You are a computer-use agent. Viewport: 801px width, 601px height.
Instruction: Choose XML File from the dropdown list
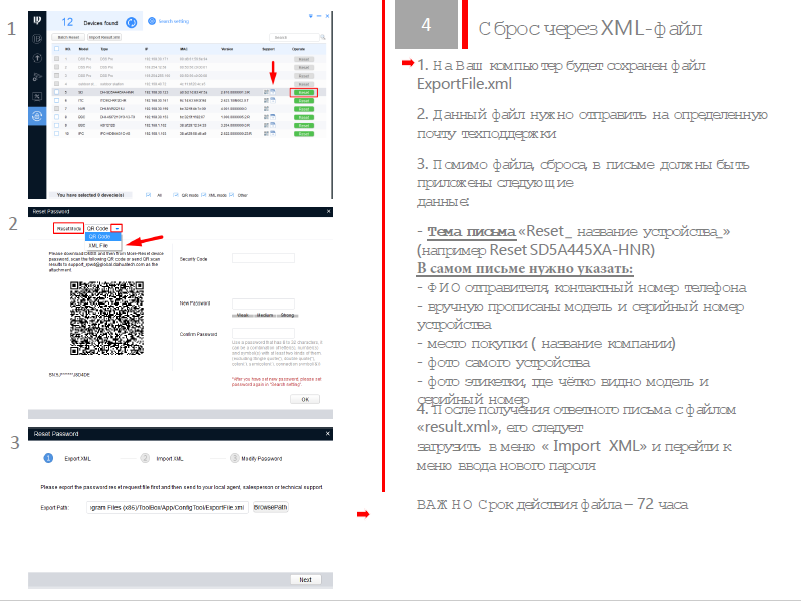pos(99,244)
